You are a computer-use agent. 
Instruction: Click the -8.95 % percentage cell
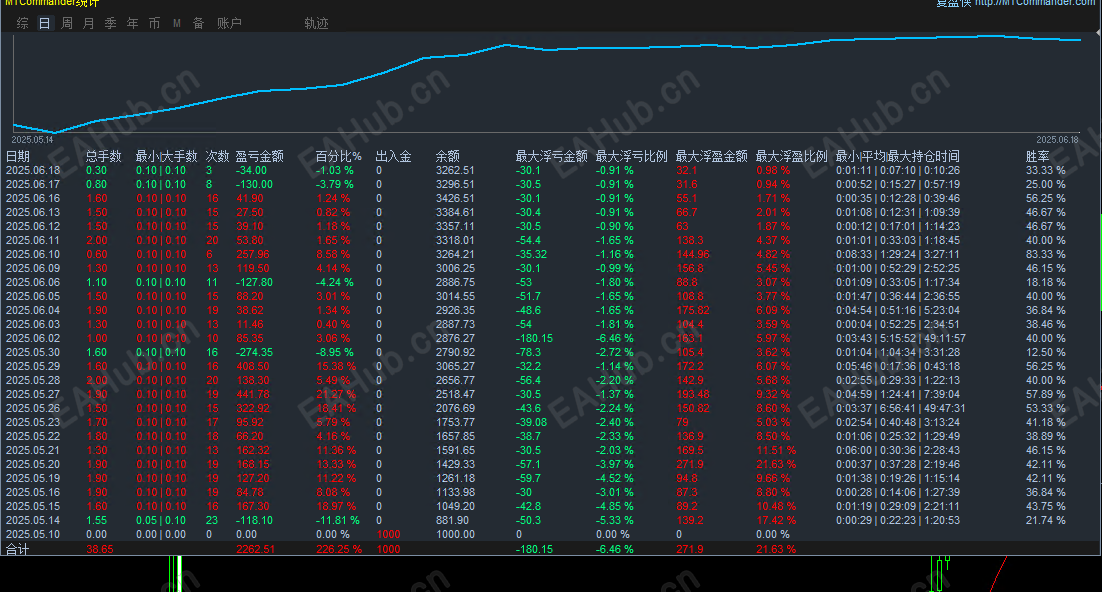[x=335, y=352]
